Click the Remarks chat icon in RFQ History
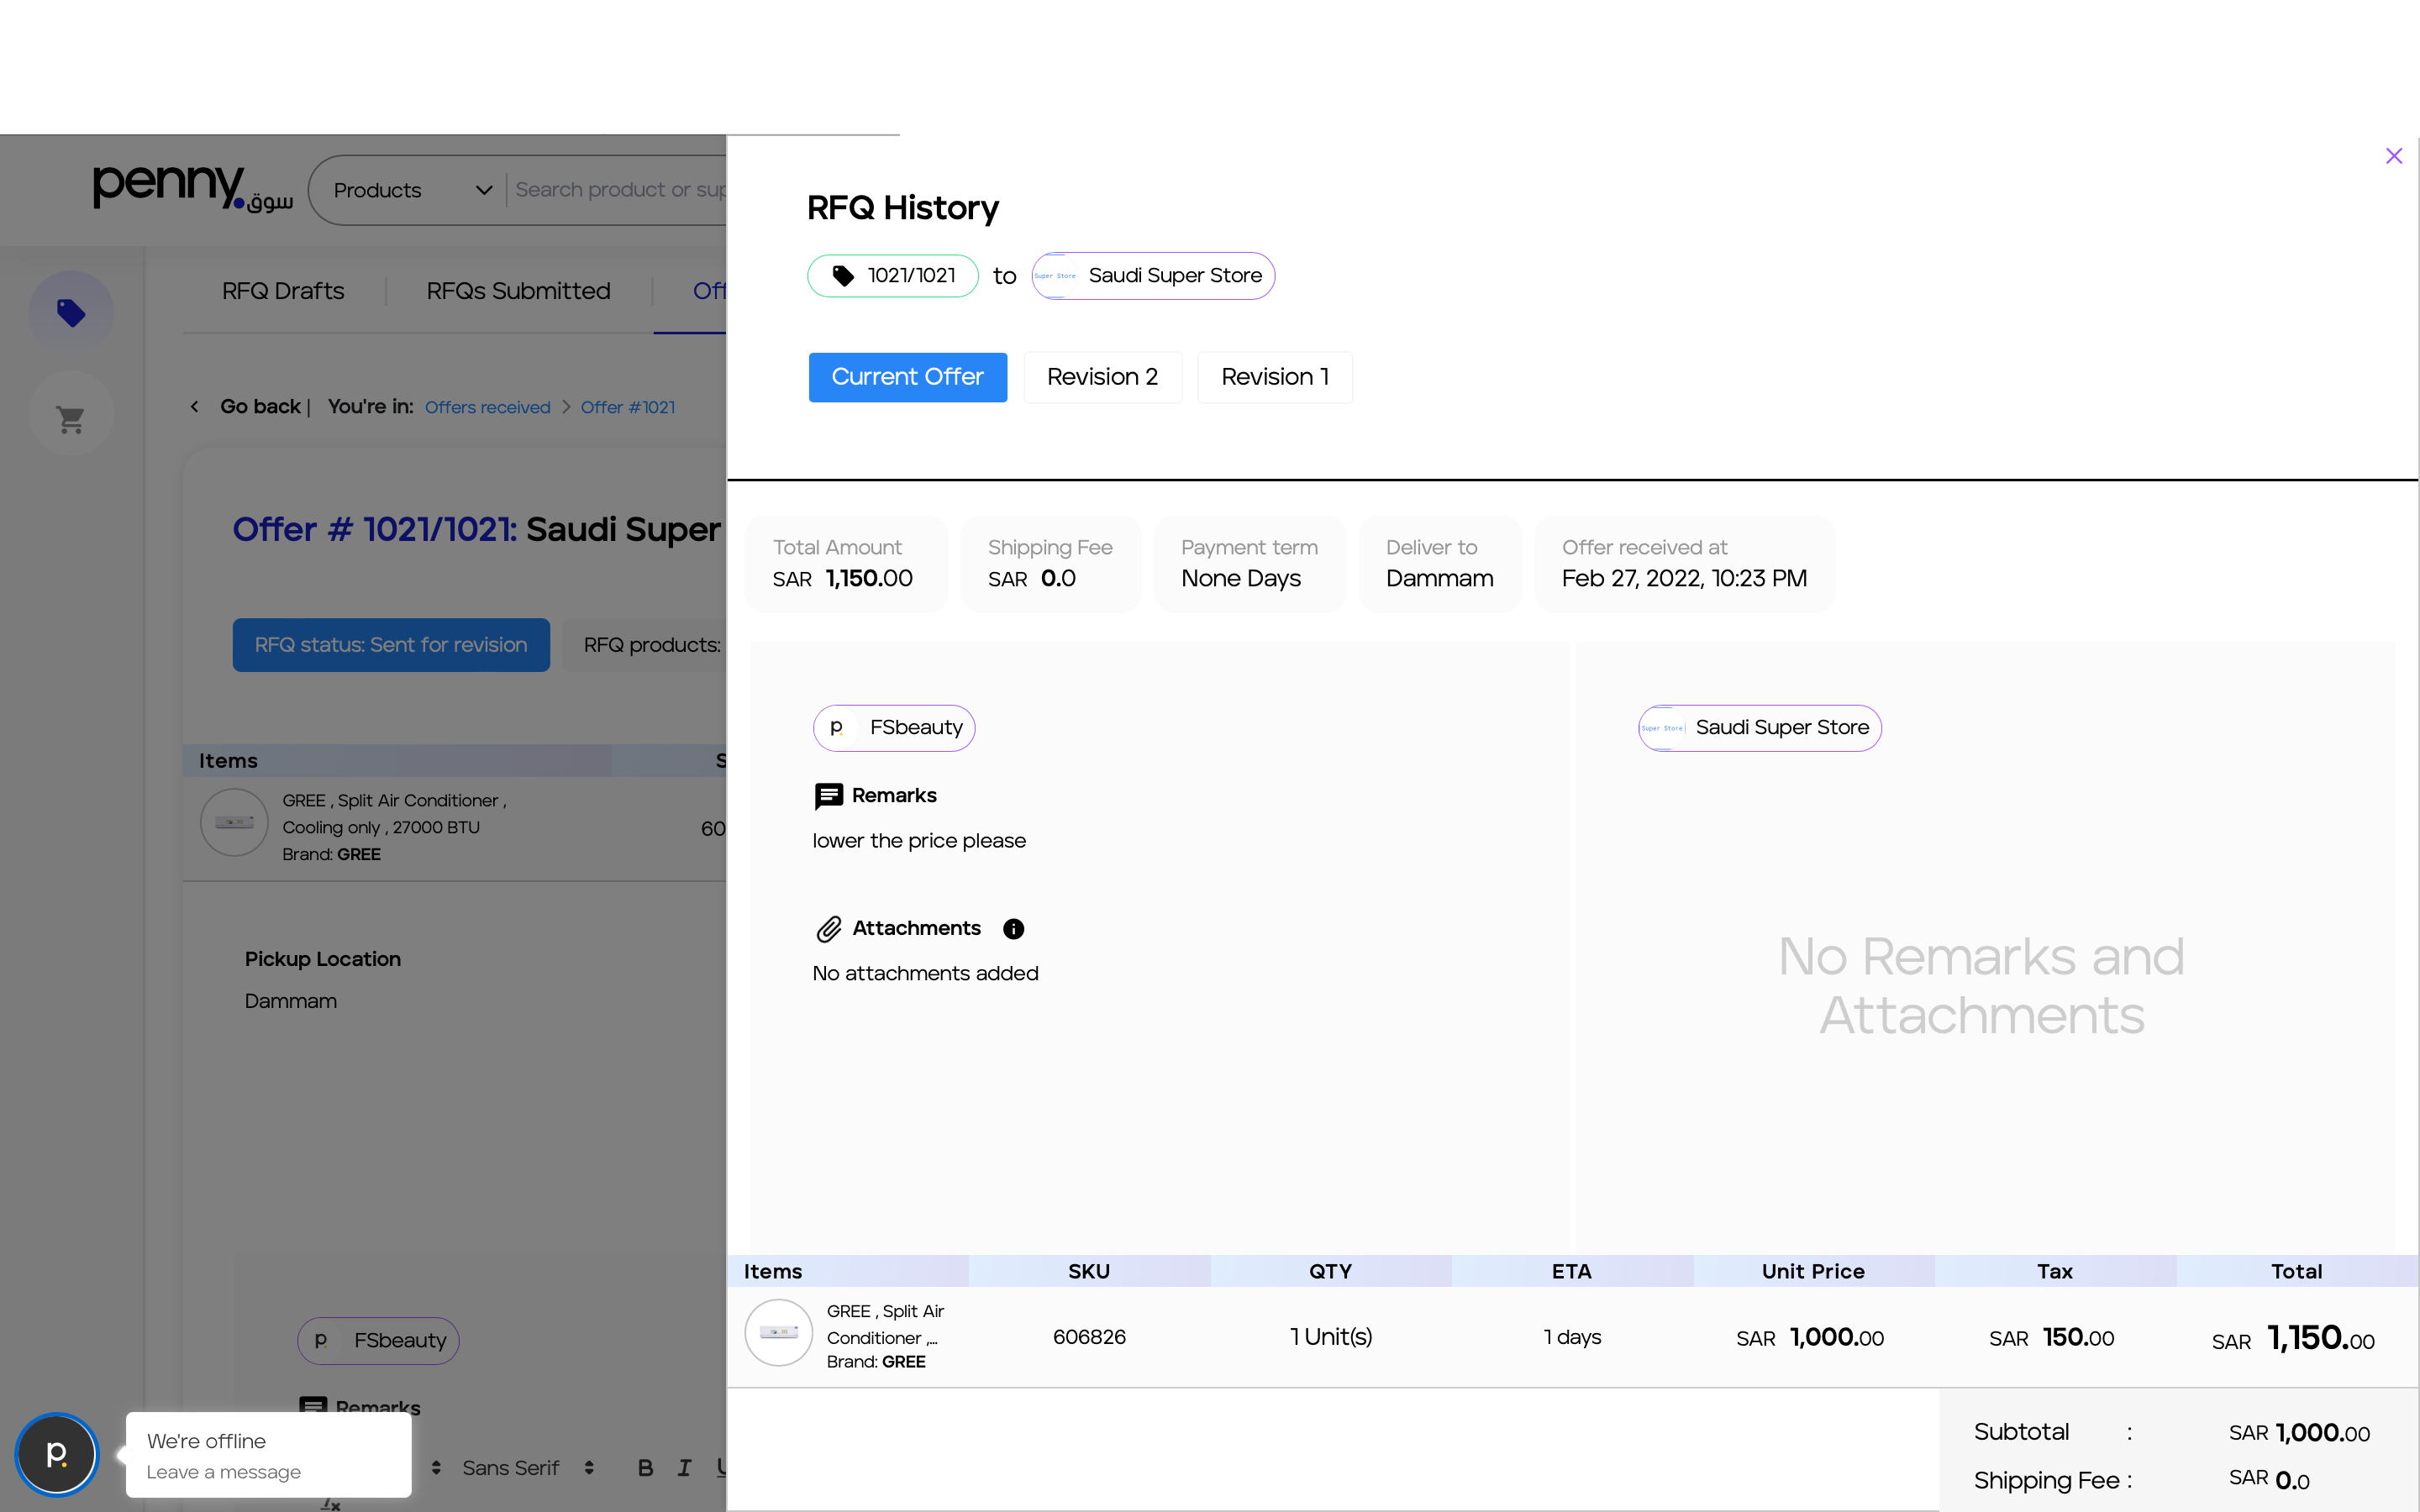Viewport: 2420px width, 1512px height. (828, 796)
